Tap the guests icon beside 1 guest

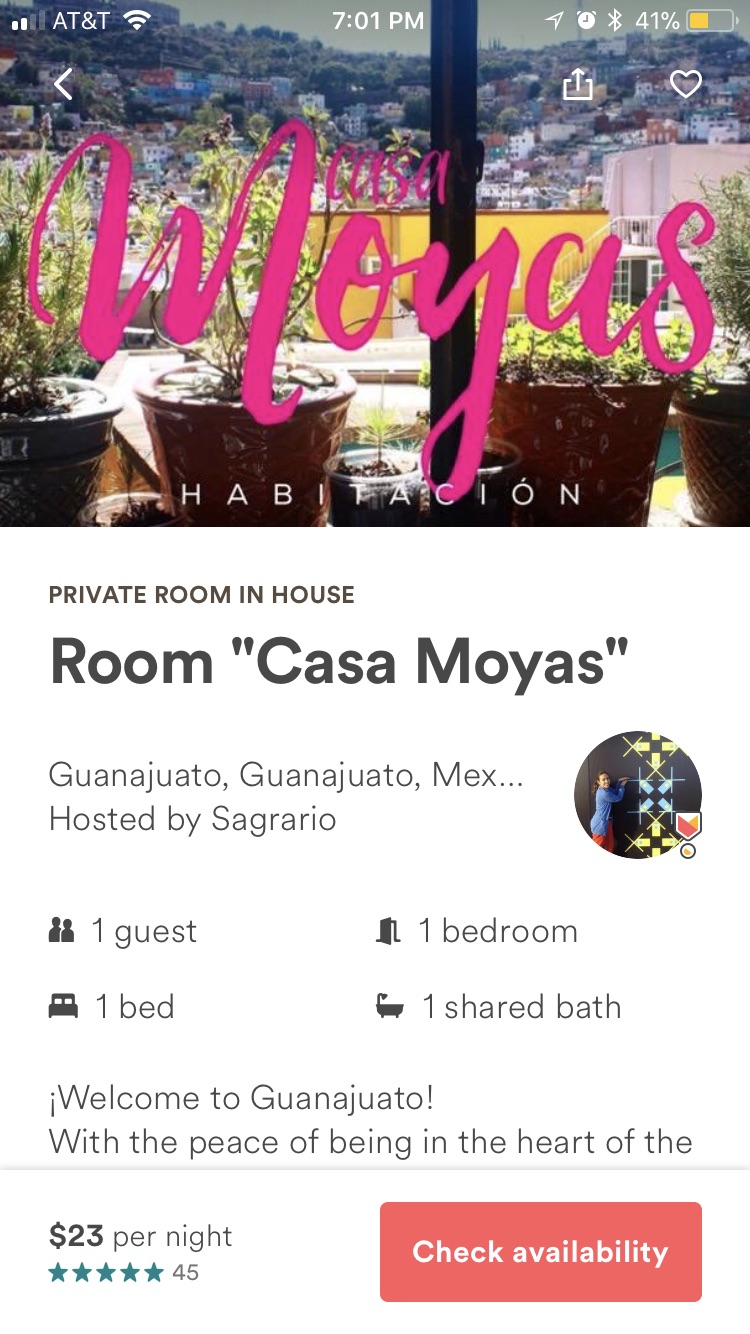(x=62, y=932)
